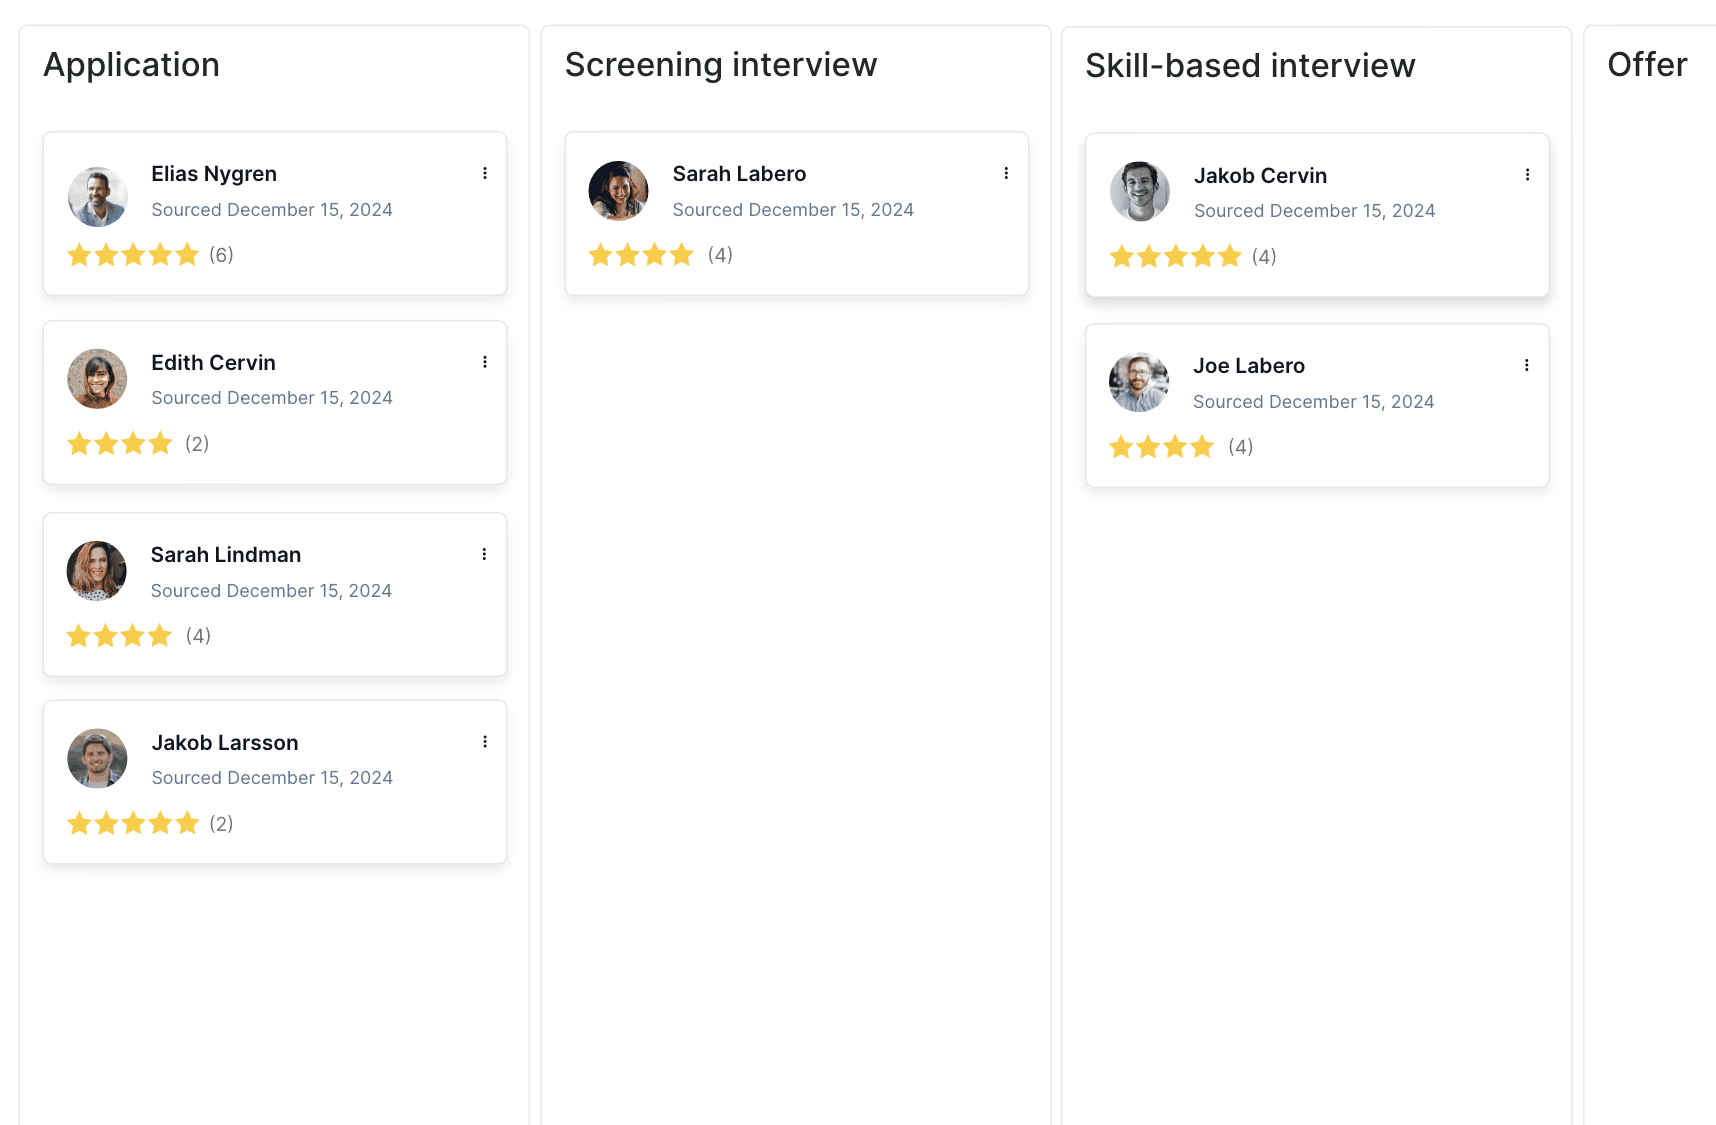Click Elias Nygren's profile photo

97,196
